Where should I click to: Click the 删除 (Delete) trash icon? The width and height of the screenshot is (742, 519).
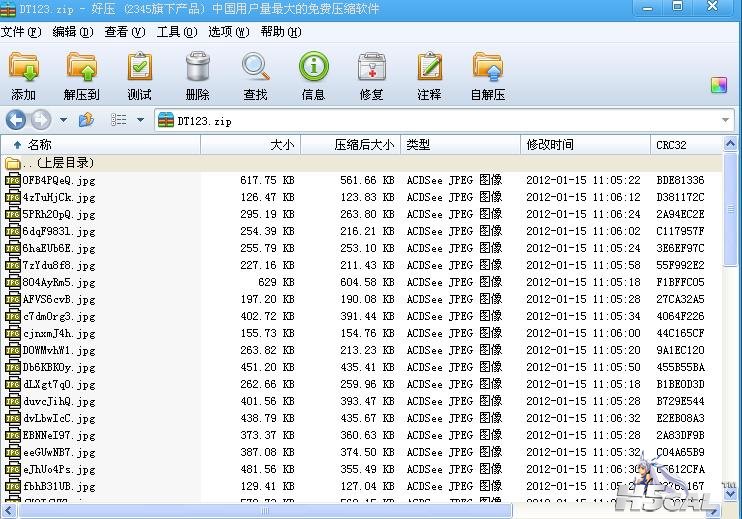click(x=197, y=67)
